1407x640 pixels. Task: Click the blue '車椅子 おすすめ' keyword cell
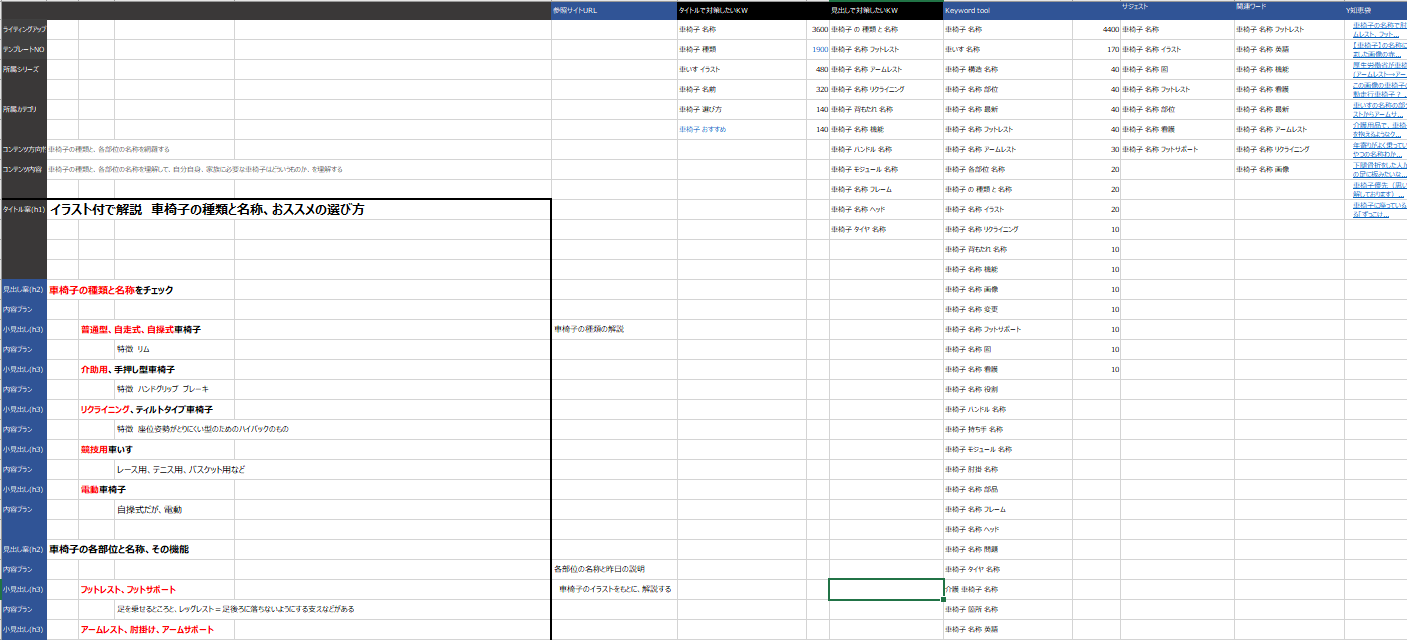704,129
